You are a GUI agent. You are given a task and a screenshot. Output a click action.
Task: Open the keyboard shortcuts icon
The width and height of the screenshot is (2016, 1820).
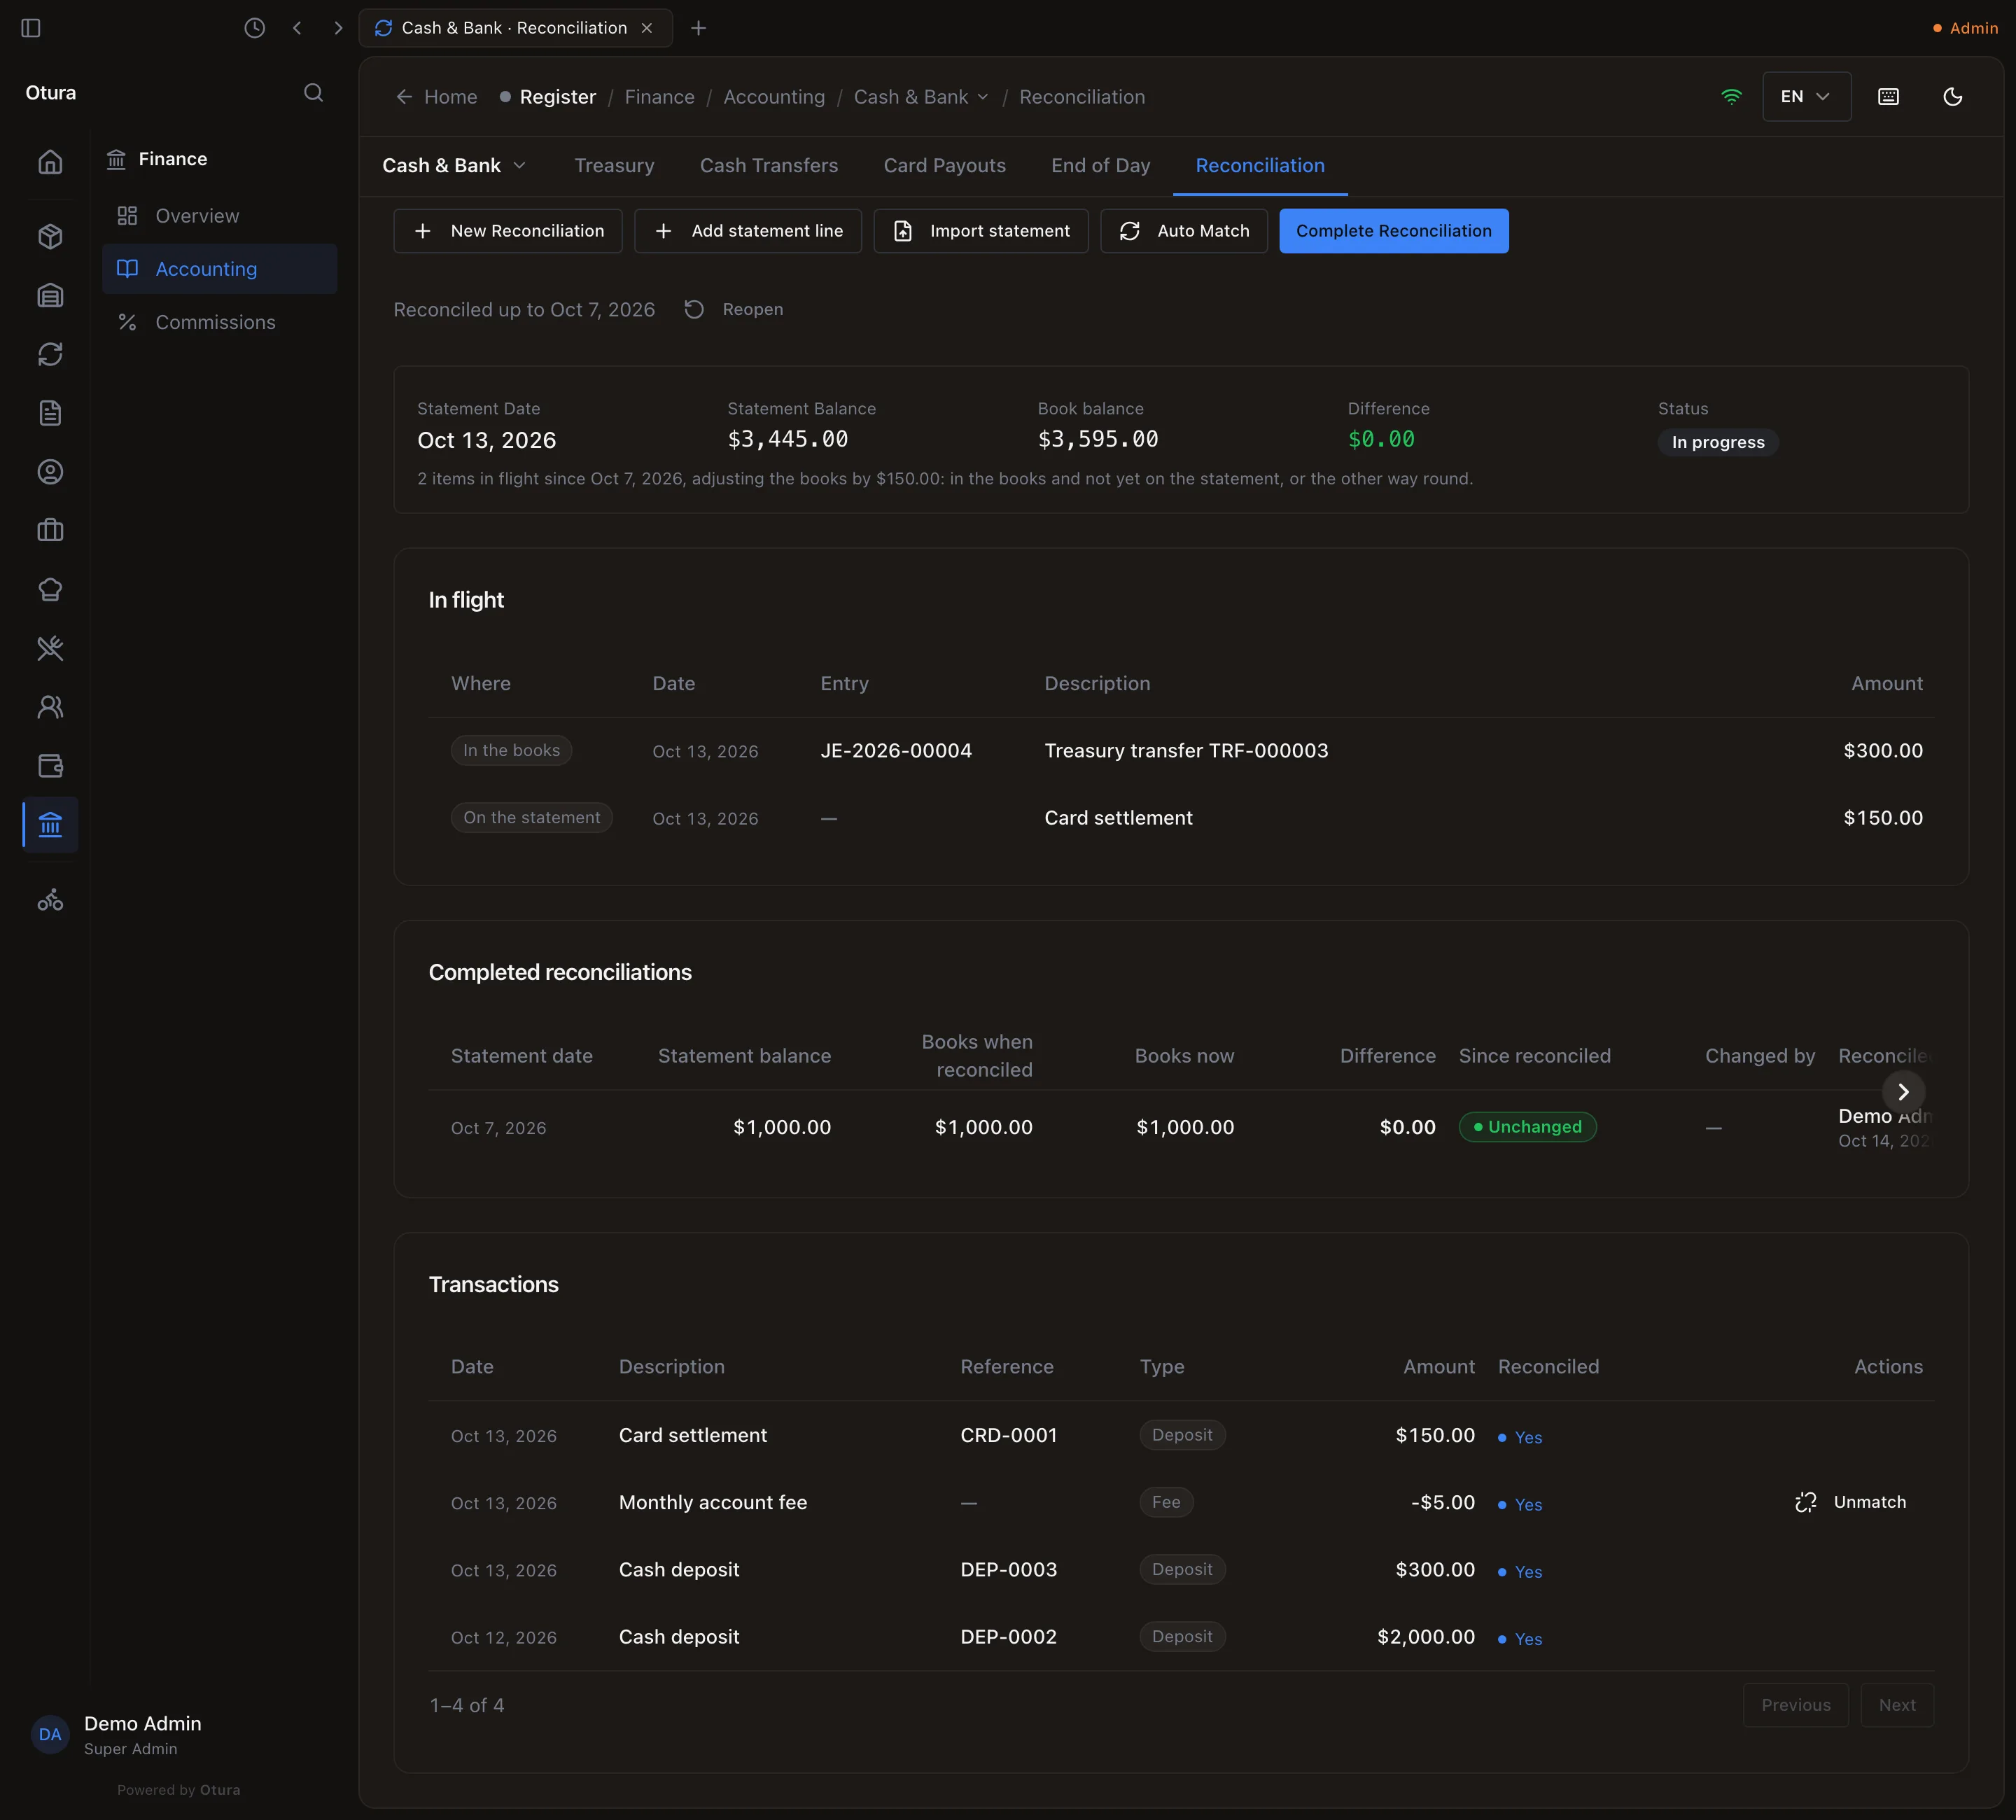pyautogui.click(x=1888, y=97)
